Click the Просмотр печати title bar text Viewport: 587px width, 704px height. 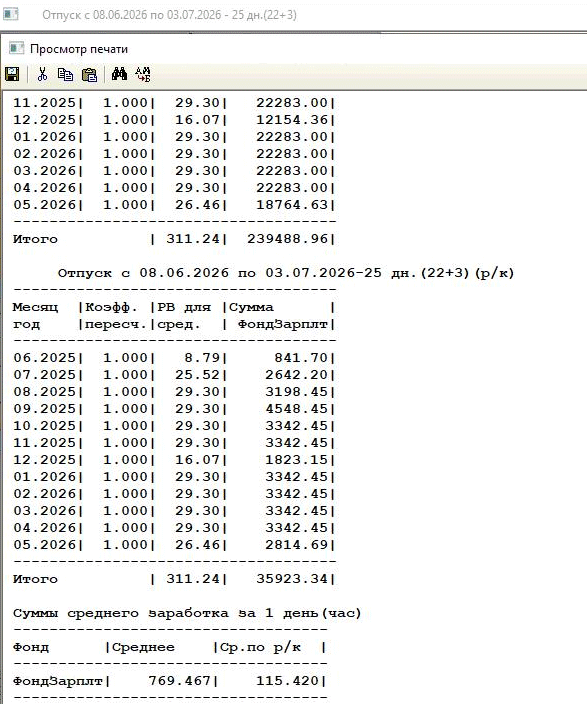click(x=79, y=49)
